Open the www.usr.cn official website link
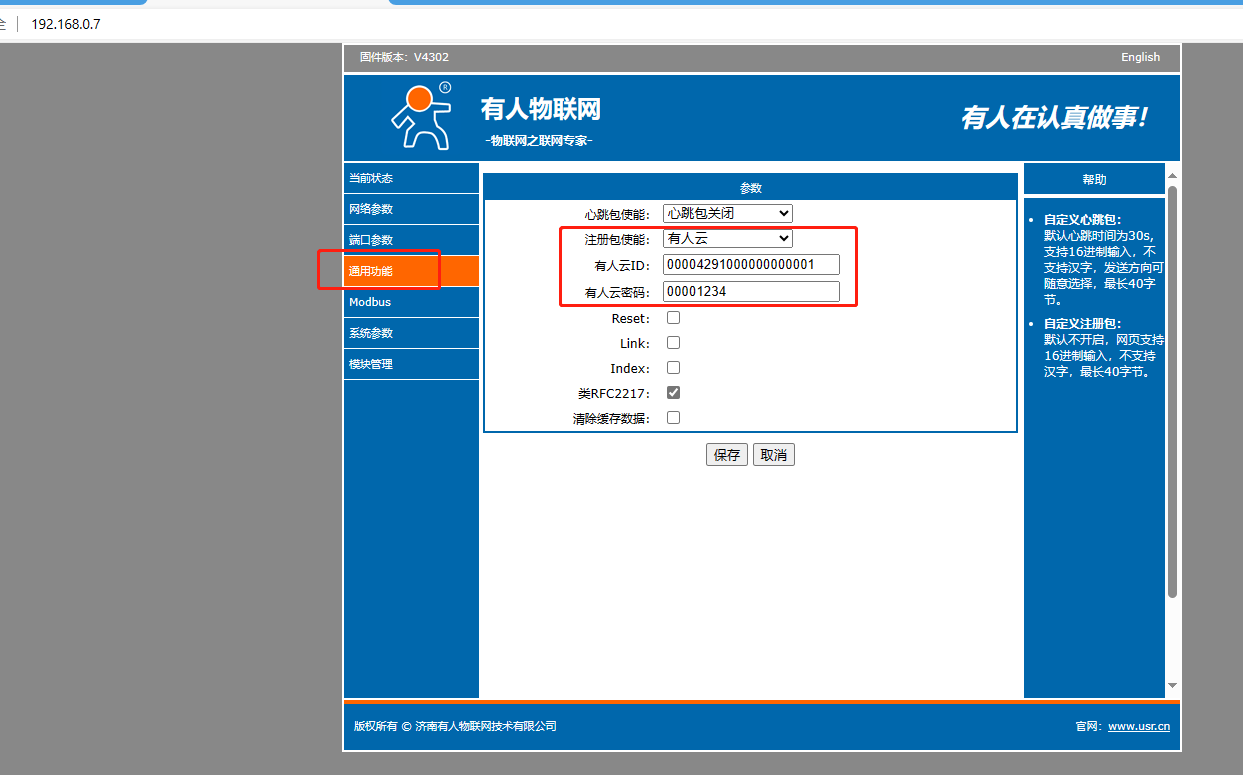The image size is (1243, 775). click(1139, 727)
